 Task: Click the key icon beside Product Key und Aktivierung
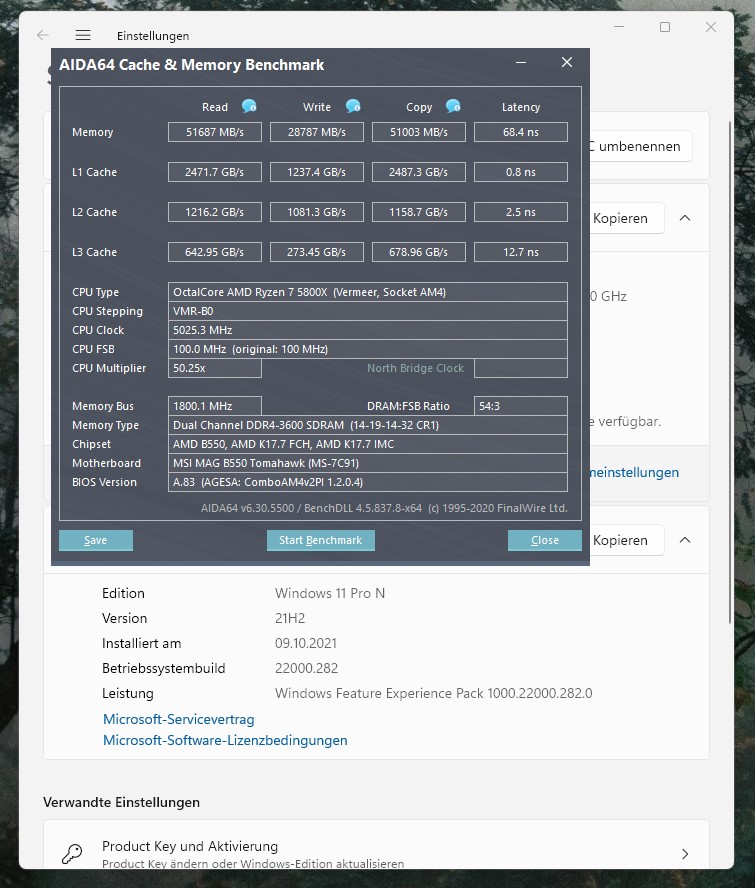tap(72, 853)
